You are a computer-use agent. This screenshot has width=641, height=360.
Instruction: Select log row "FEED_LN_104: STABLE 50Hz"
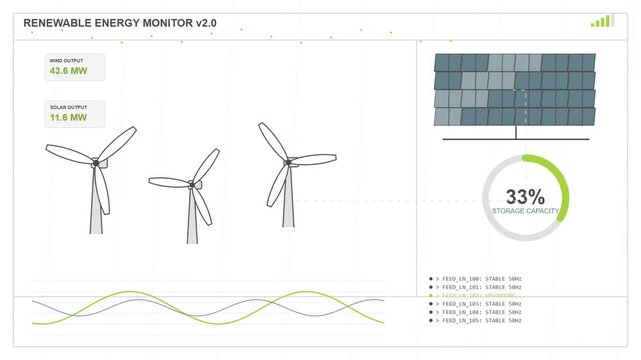click(x=475, y=312)
